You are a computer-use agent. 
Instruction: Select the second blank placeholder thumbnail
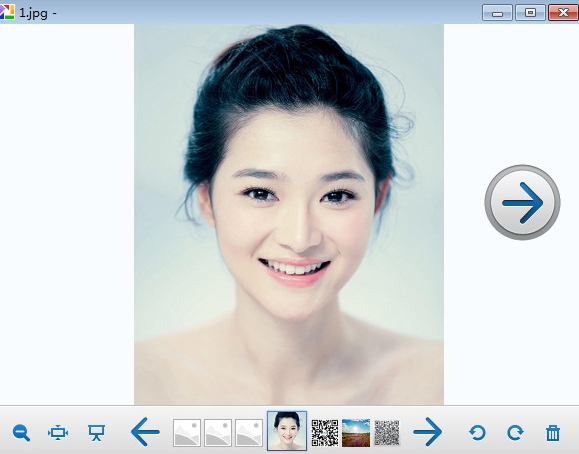218,433
